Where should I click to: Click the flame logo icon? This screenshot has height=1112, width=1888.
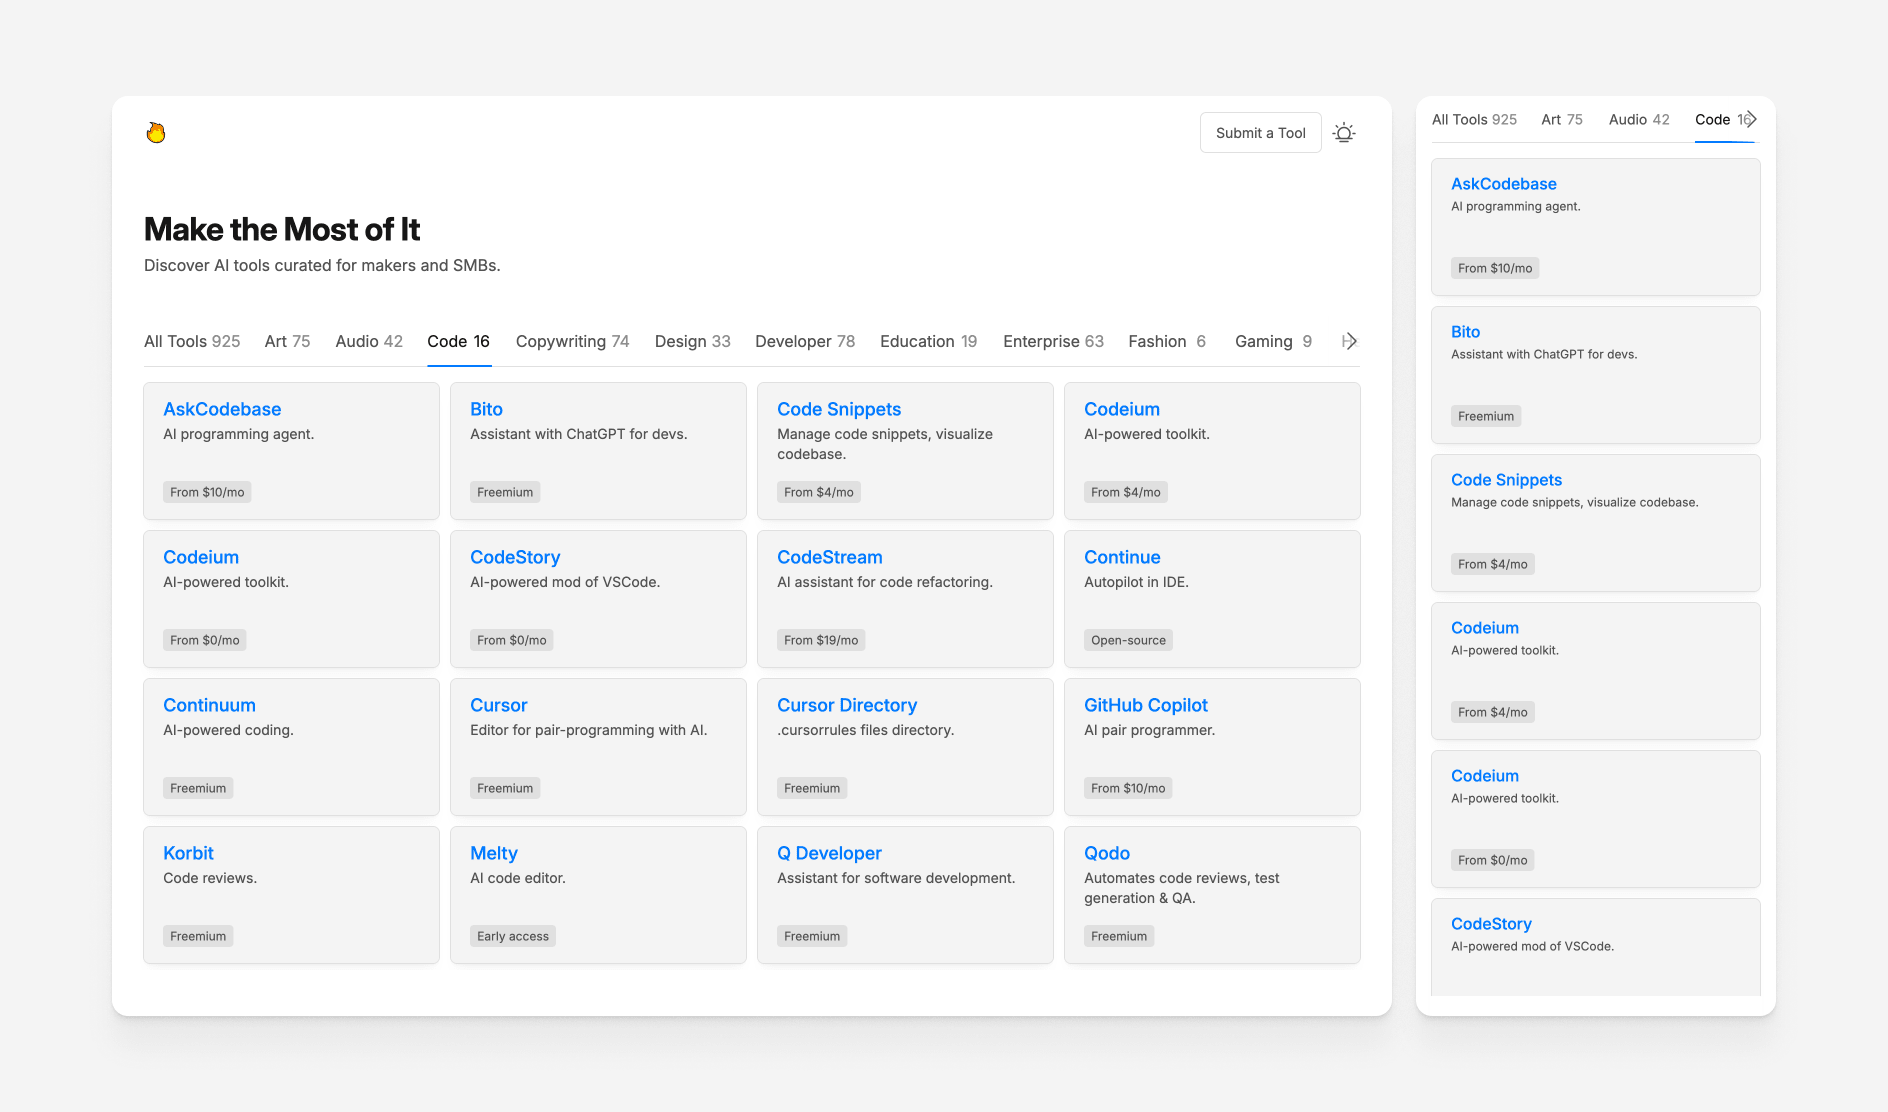[156, 132]
